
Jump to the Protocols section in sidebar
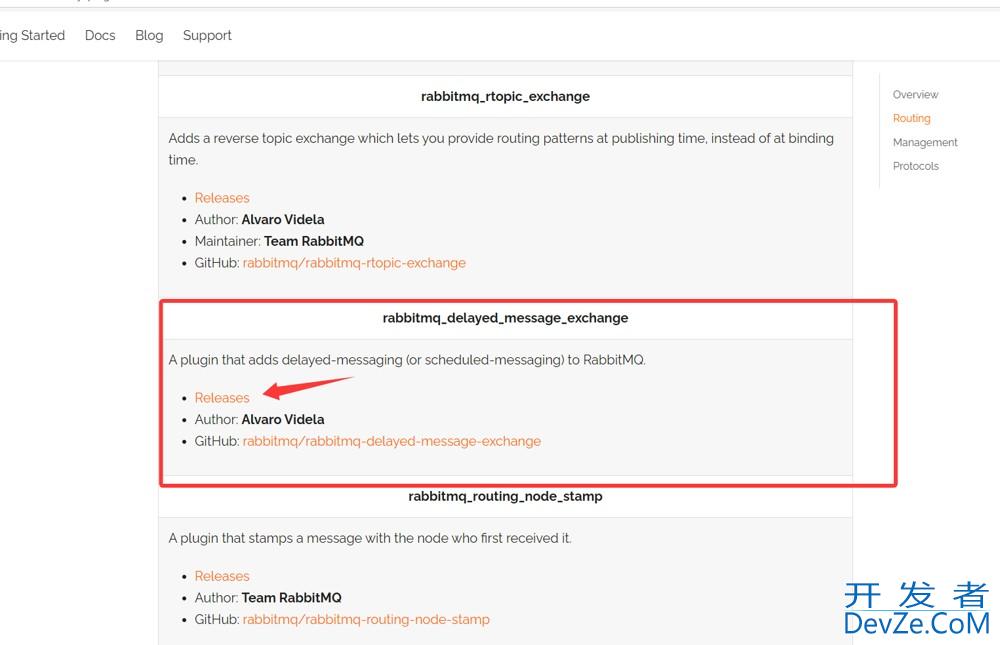(x=916, y=166)
